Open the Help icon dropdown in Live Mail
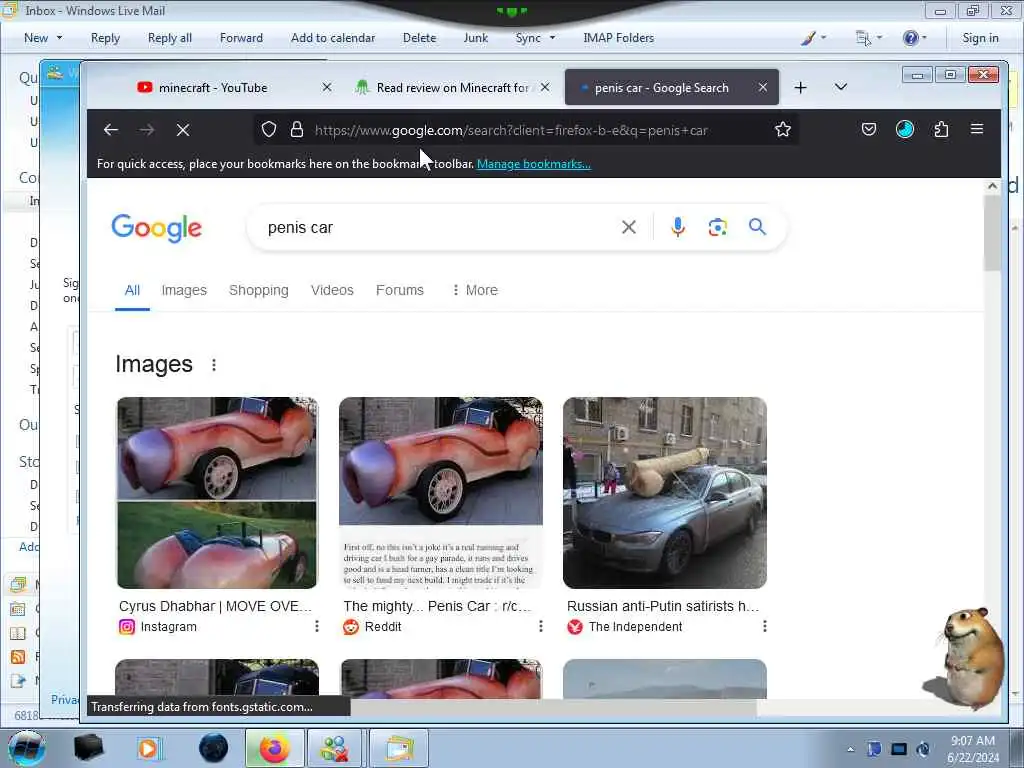The width and height of the screenshot is (1024, 768). (x=914, y=38)
